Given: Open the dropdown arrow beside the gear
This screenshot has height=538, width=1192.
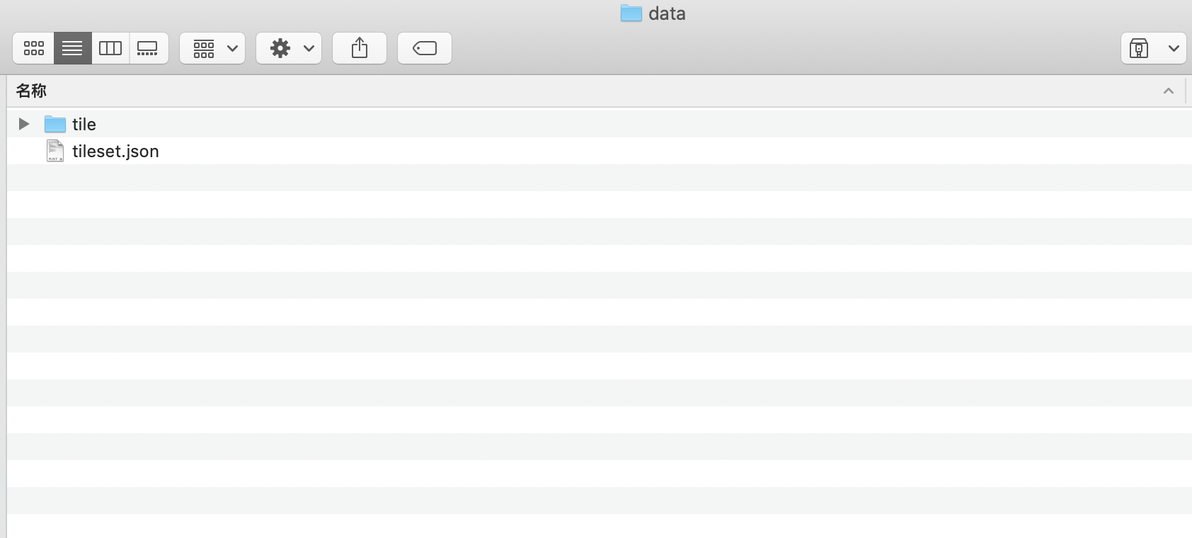Looking at the screenshot, I should click(x=309, y=49).
